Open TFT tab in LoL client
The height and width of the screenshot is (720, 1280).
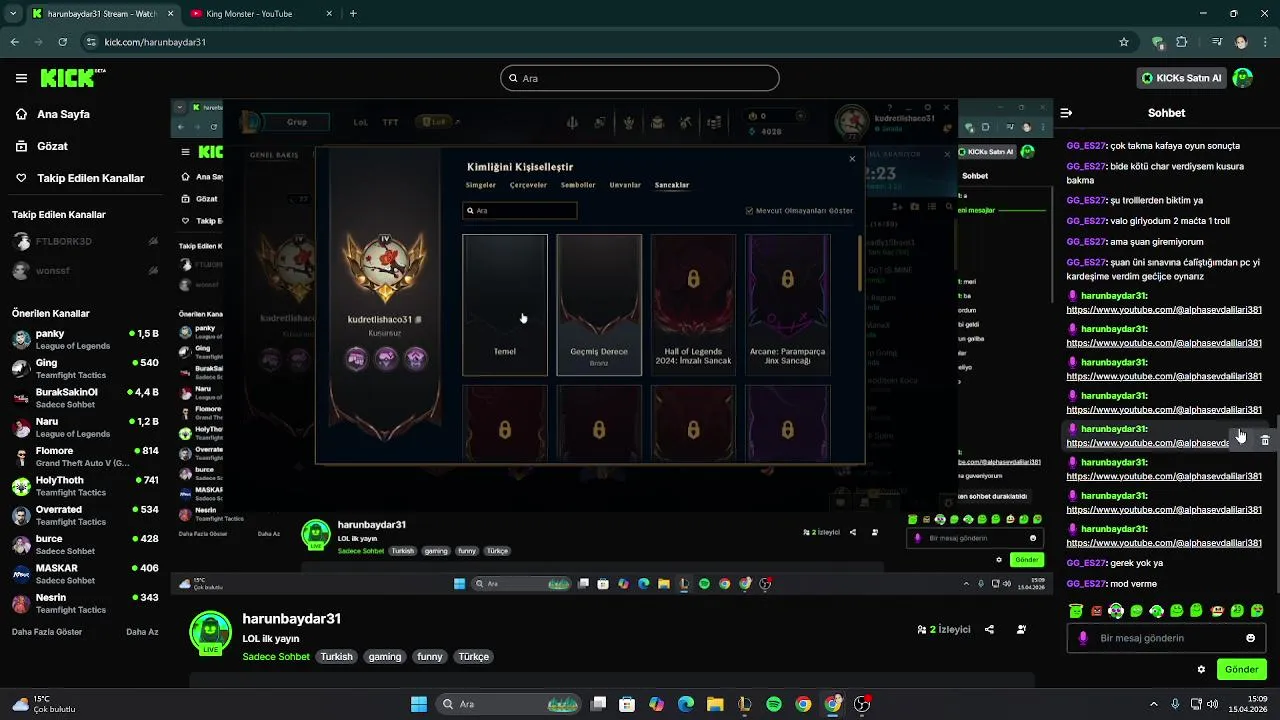pos(390,122)
